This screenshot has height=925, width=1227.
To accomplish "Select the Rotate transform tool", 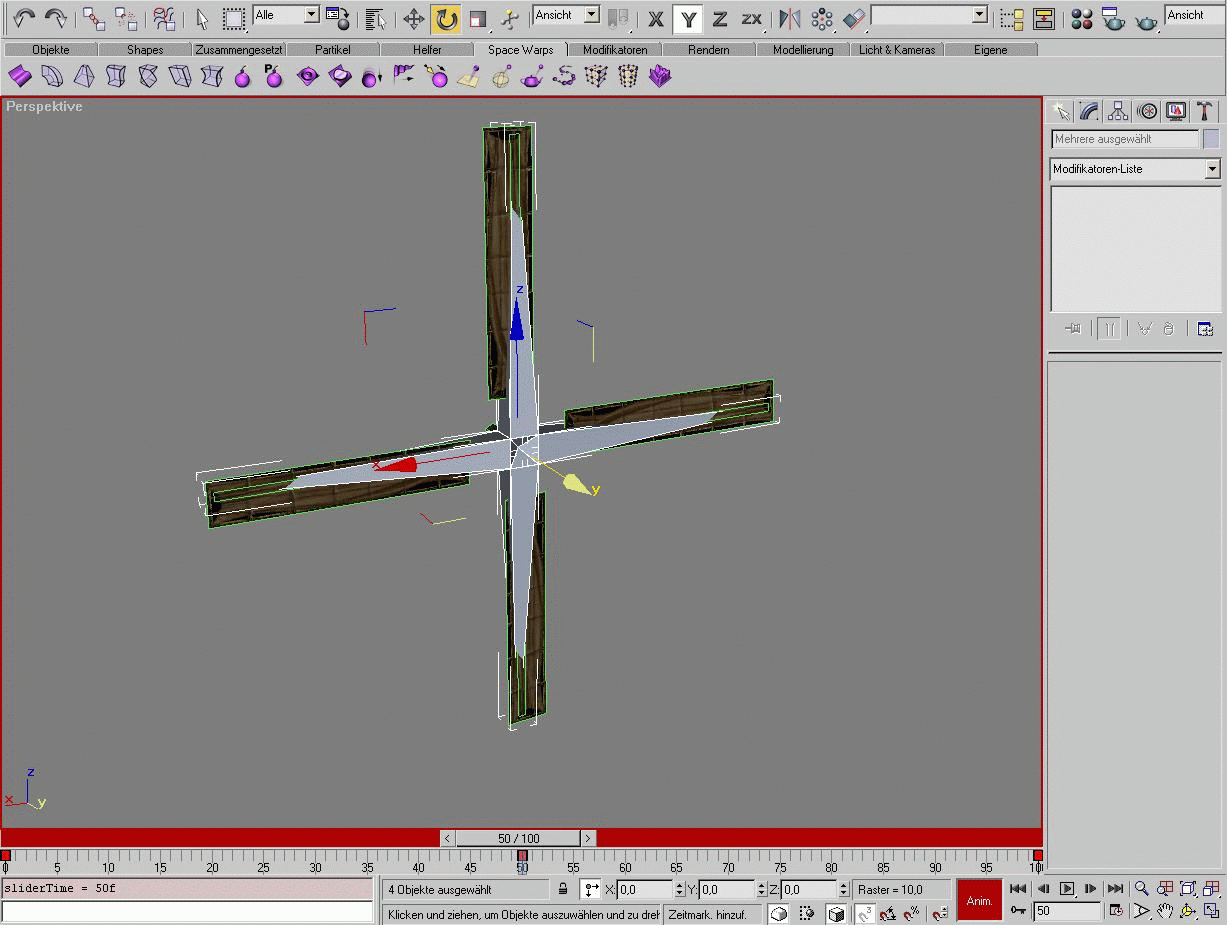I will pos(446,19).
